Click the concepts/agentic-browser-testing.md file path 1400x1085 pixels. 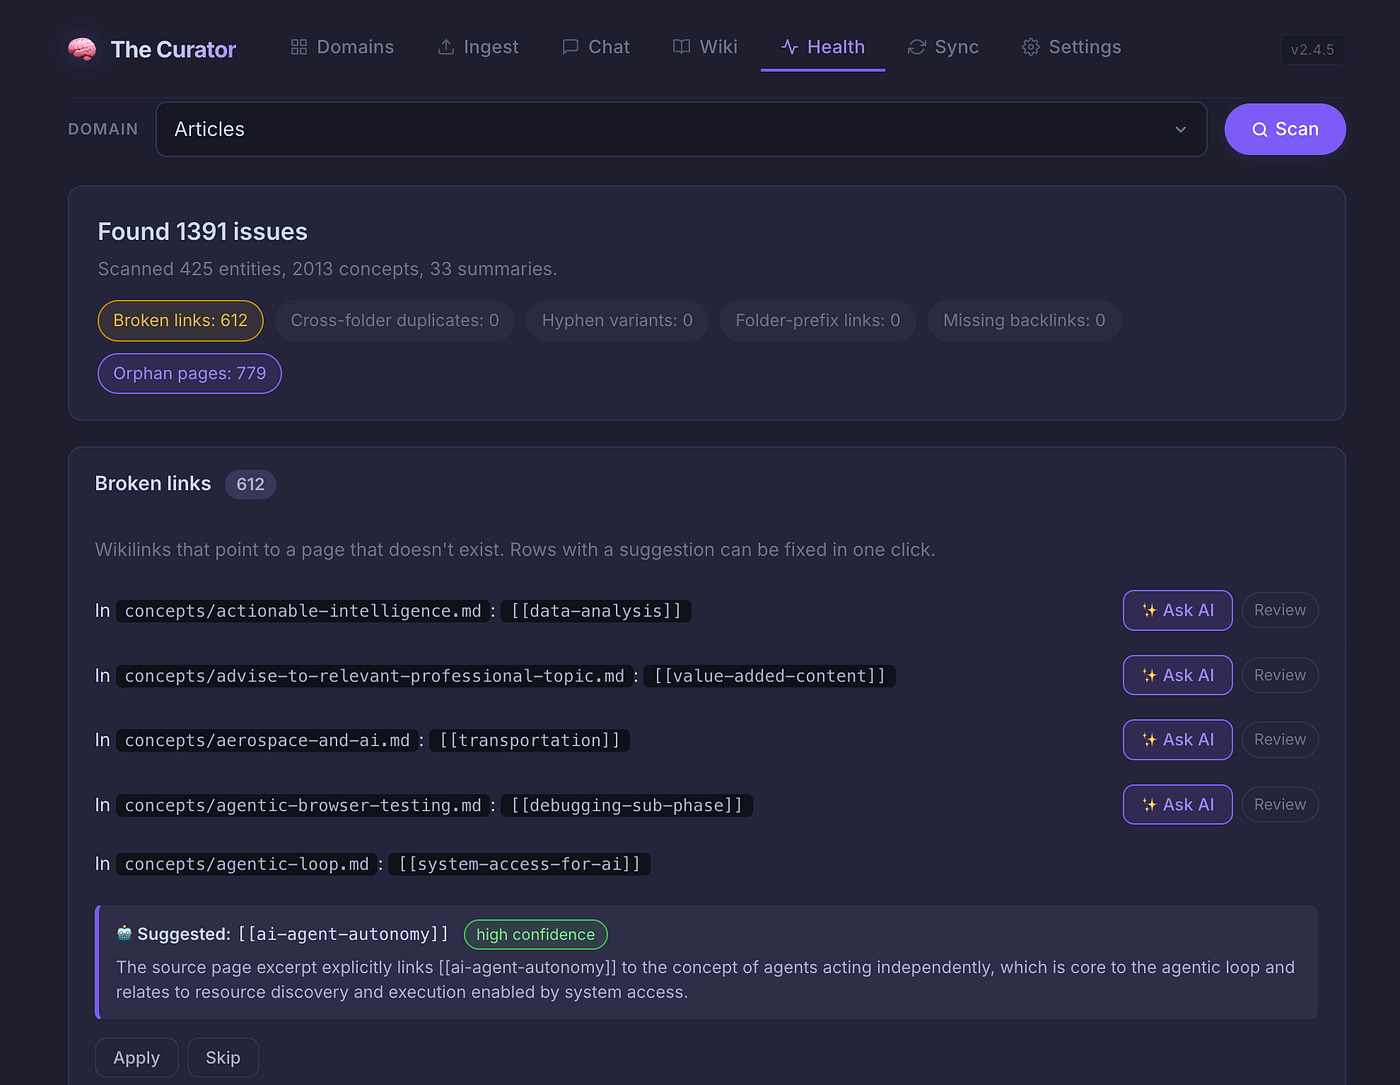(303, 805)
